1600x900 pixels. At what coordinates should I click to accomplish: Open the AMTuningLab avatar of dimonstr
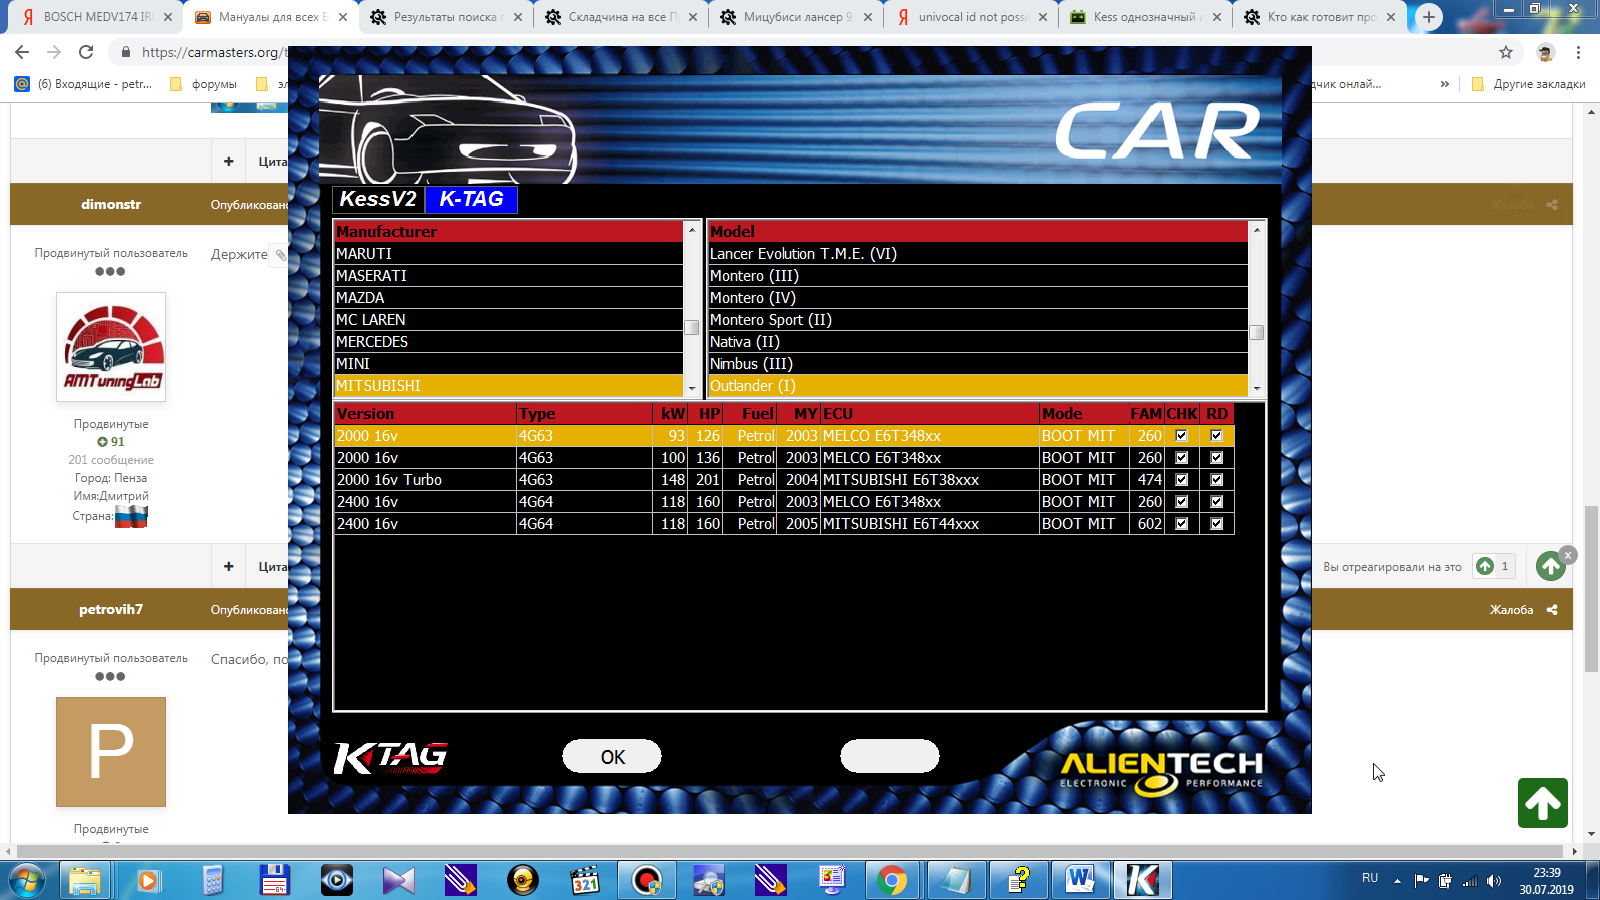(x=111, y=347)
